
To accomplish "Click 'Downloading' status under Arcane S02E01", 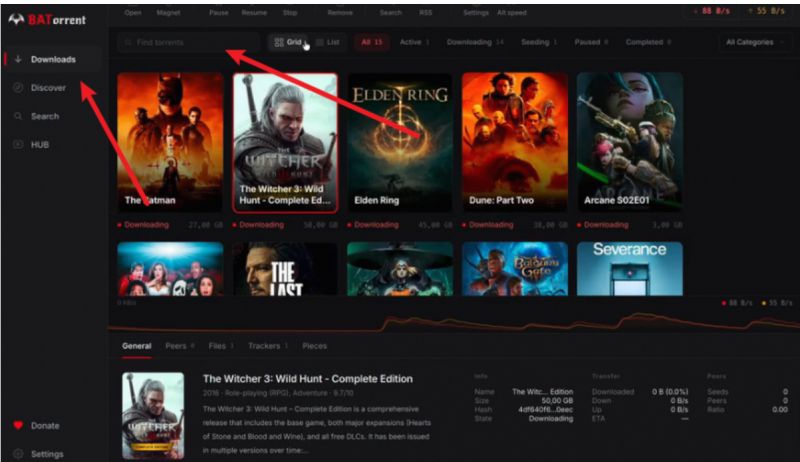I will pos(606,225).
